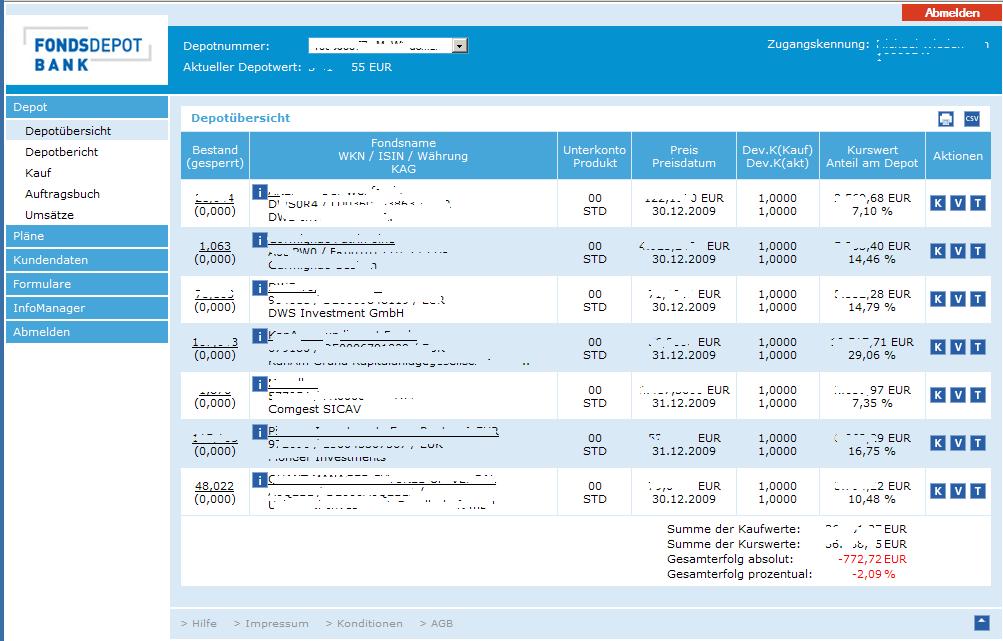Open the Pläne menu section
This screenshot has width=1003, height=641.
click(87, 236)
